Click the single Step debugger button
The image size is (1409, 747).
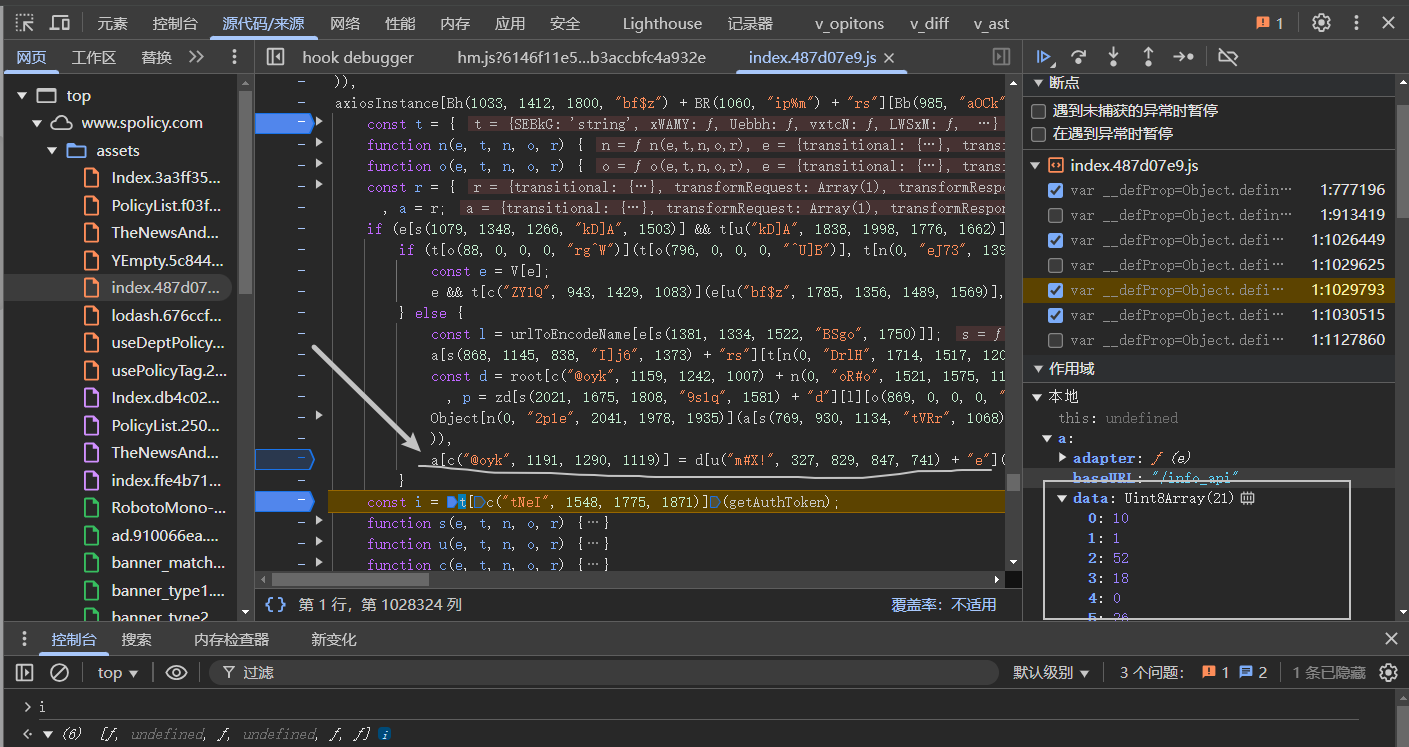[x=1184, y=57]
